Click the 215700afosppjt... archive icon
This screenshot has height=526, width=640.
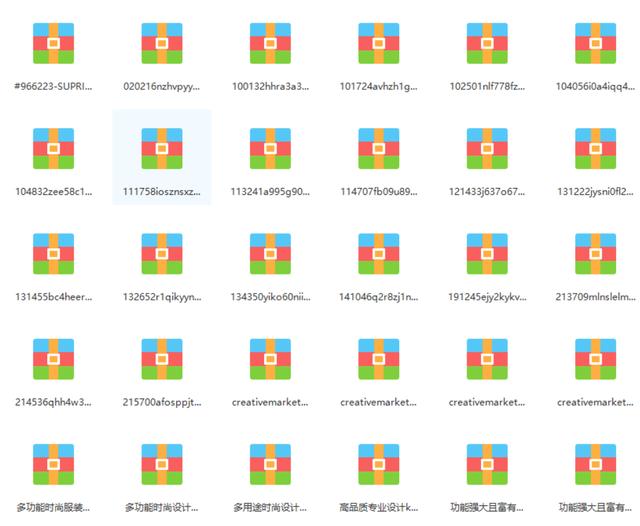162,359
